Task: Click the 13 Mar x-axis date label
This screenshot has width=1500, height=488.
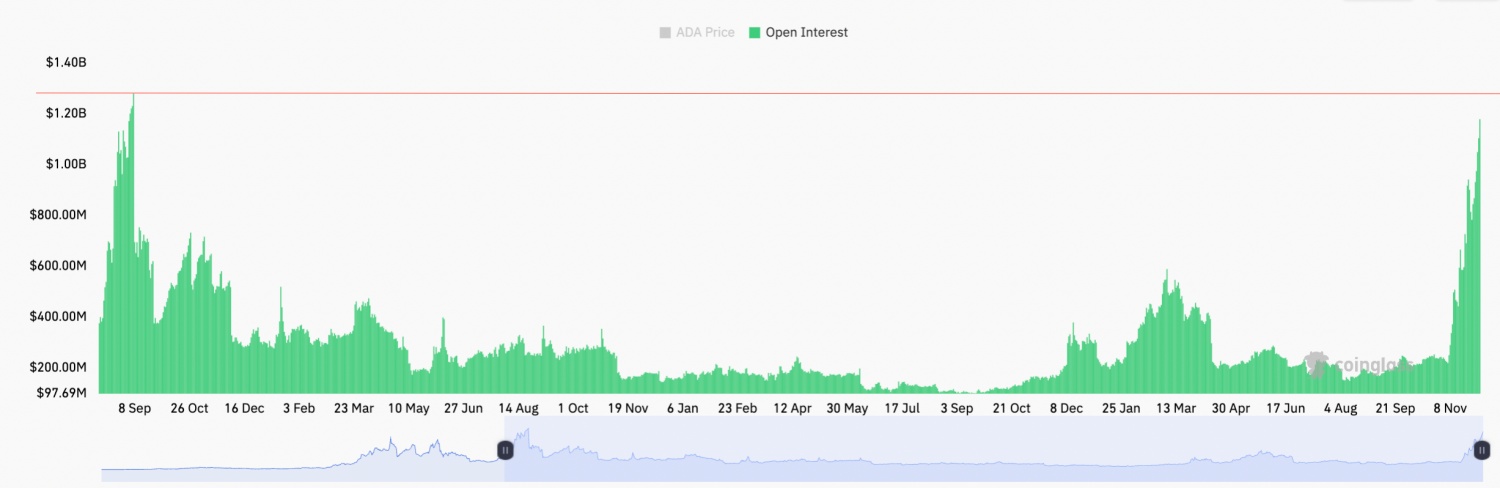Action: point(1176,409)
